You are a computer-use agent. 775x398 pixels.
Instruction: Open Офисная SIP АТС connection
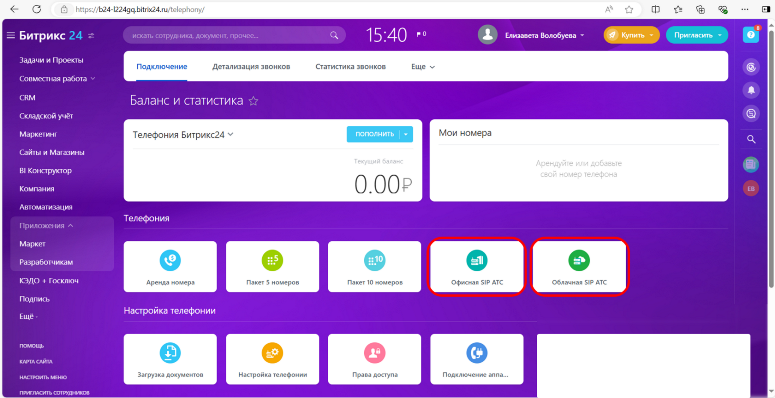(476, 266)
